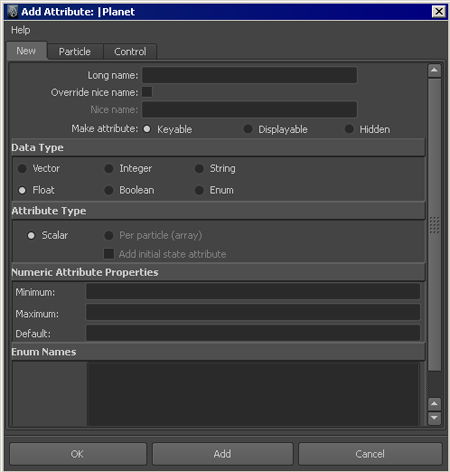Open the Help menu

pyautogui.click(x=21, y=30)
